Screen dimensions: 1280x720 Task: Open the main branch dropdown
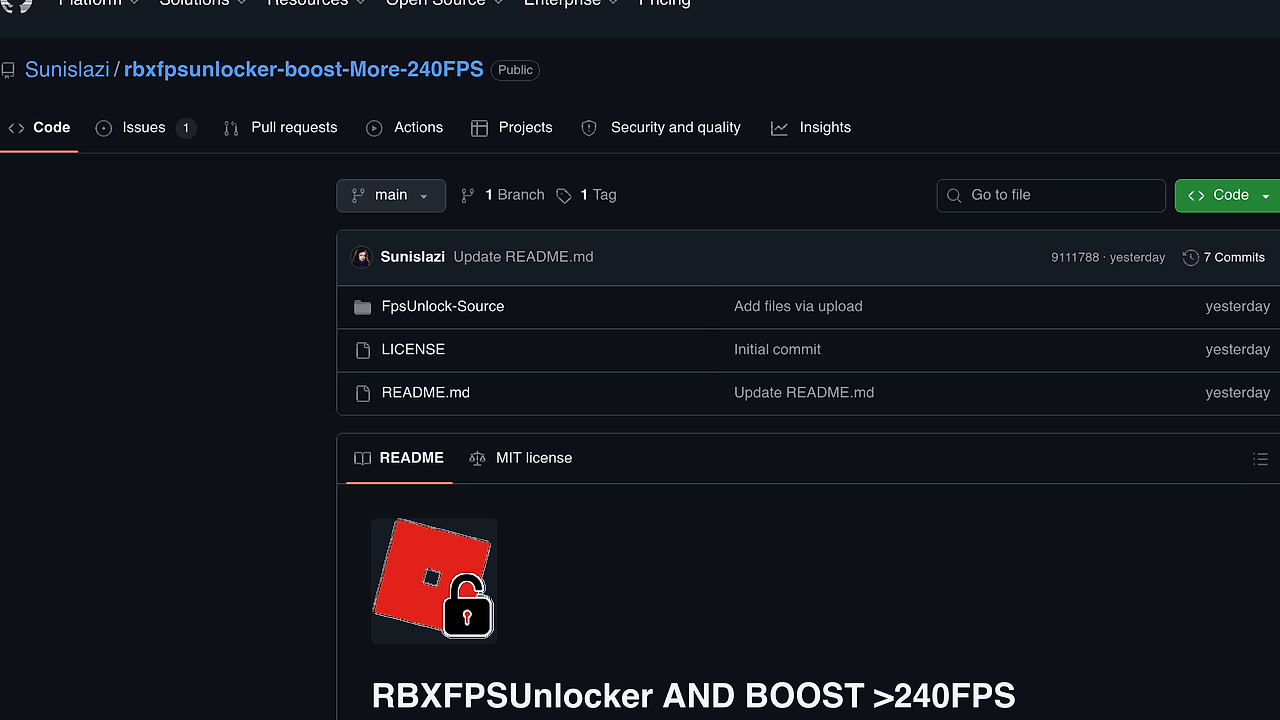pyautogui.click(x=391, y=195)
